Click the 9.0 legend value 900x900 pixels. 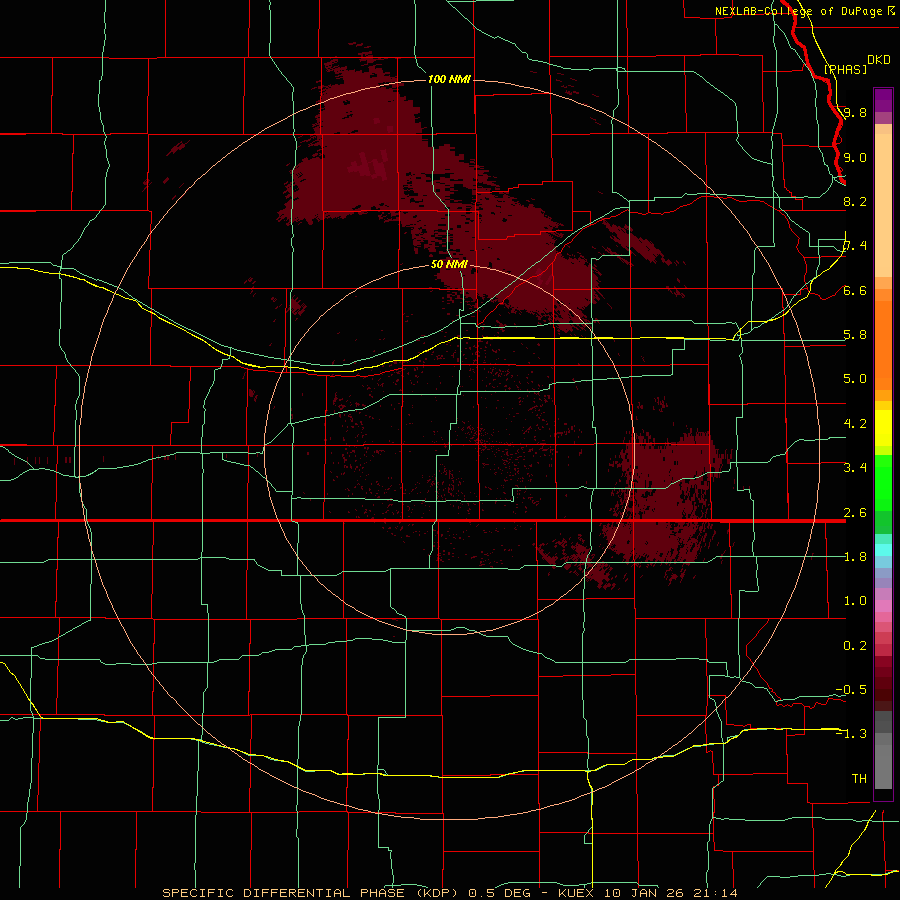(x=855, y=157)
